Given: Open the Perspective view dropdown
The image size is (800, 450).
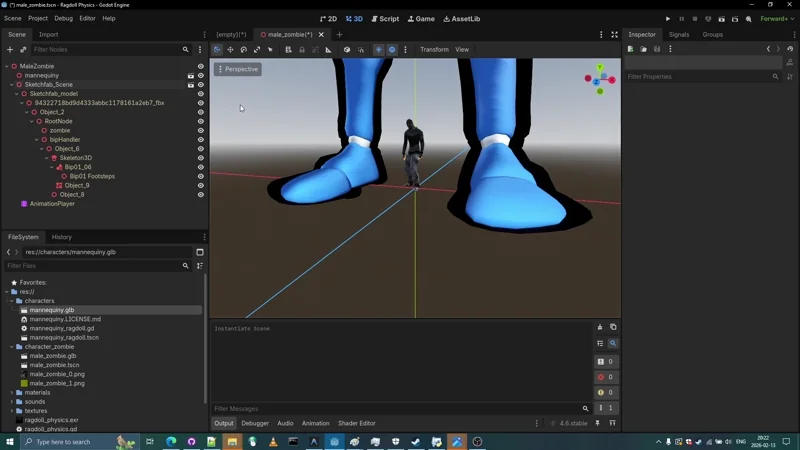Looking at the screenshot, I should 237,69.
